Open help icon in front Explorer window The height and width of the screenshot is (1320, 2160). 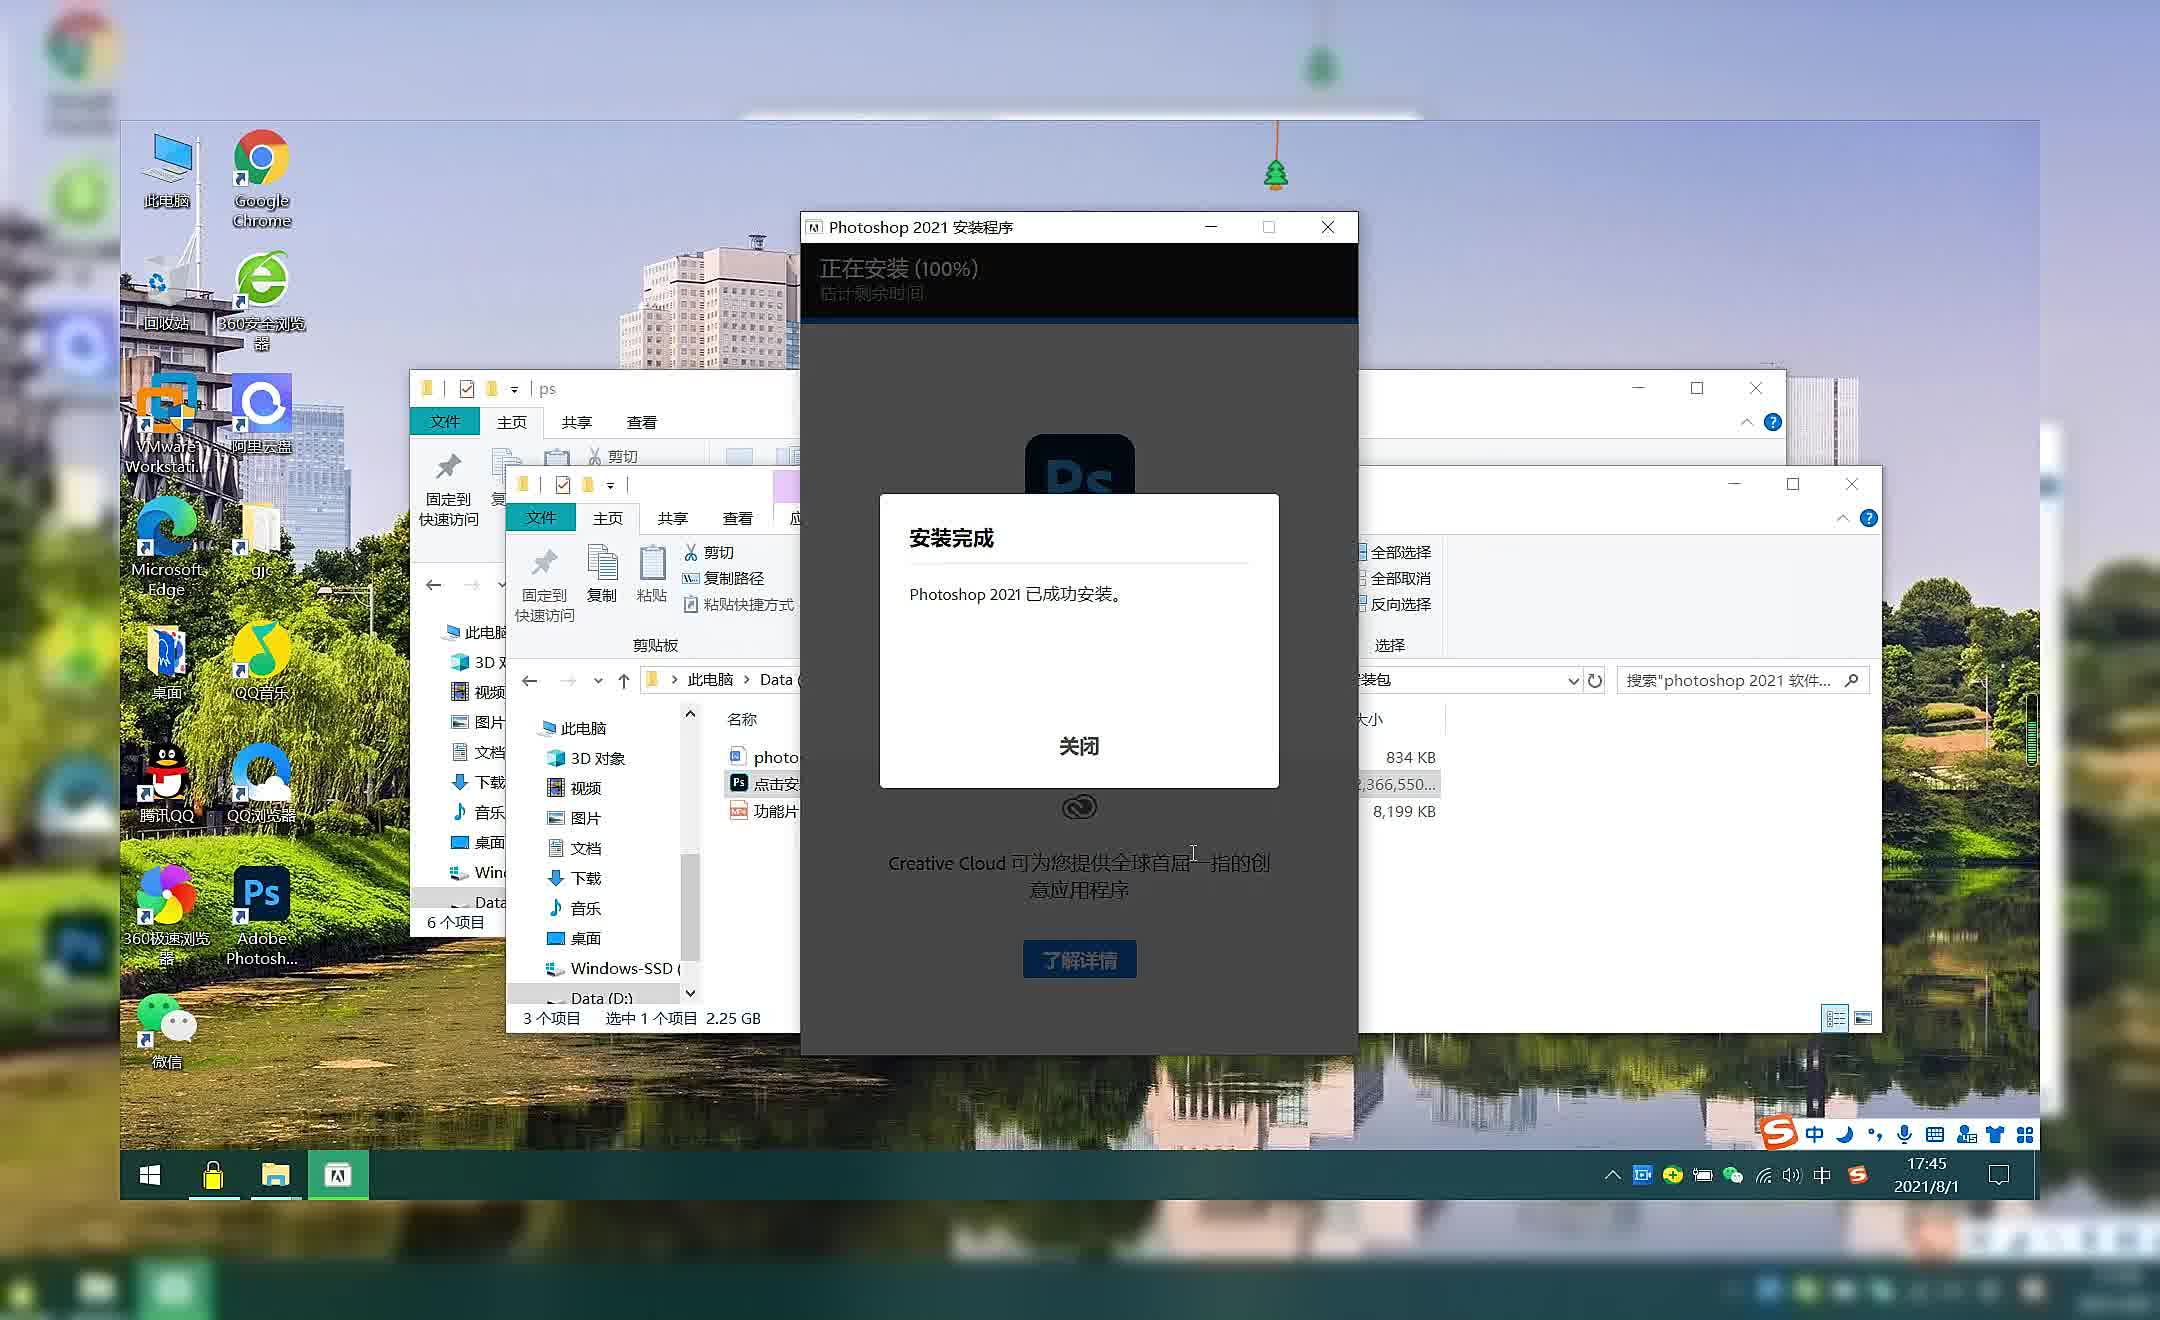(x=1868, y=518)
